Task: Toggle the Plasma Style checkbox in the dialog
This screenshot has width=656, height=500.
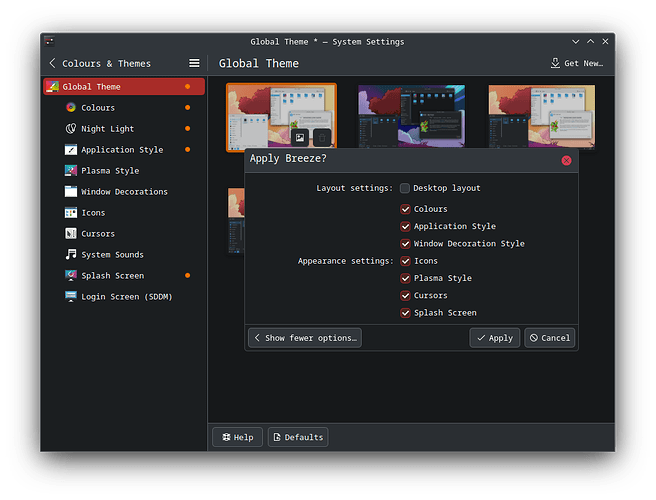Action: click(405, 278)
